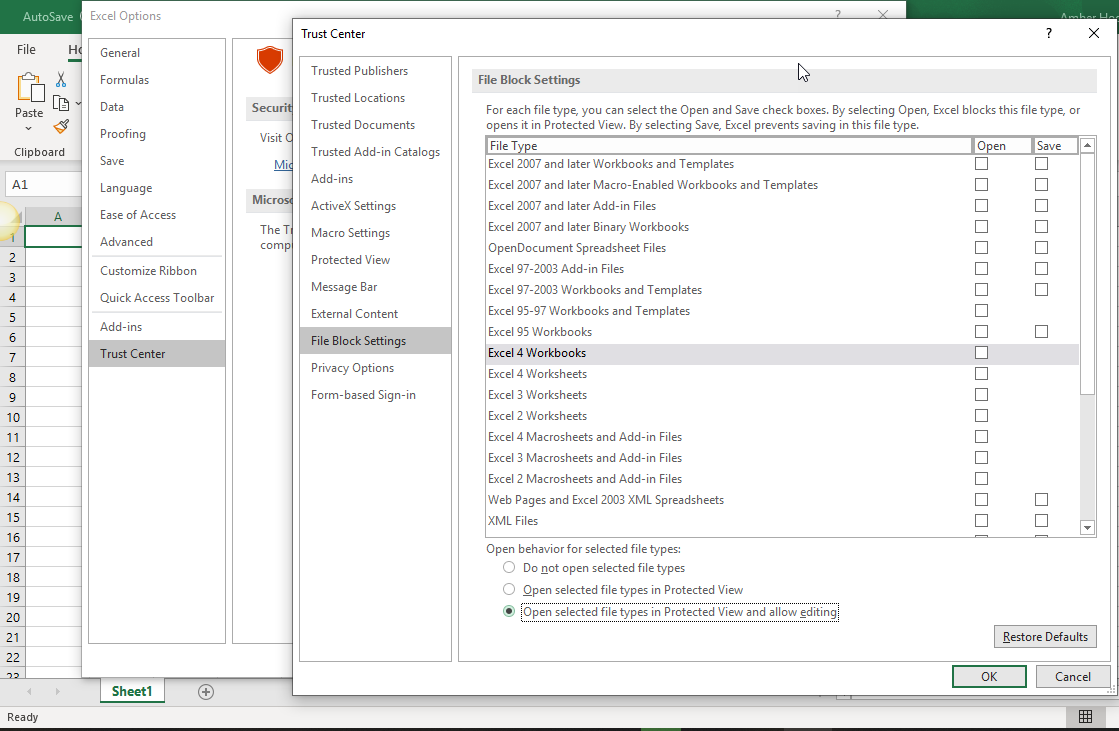This screenshot has width=1119, height=731.
Task: Select Ease of Access in Excel Options
Action: pos(157,215)
